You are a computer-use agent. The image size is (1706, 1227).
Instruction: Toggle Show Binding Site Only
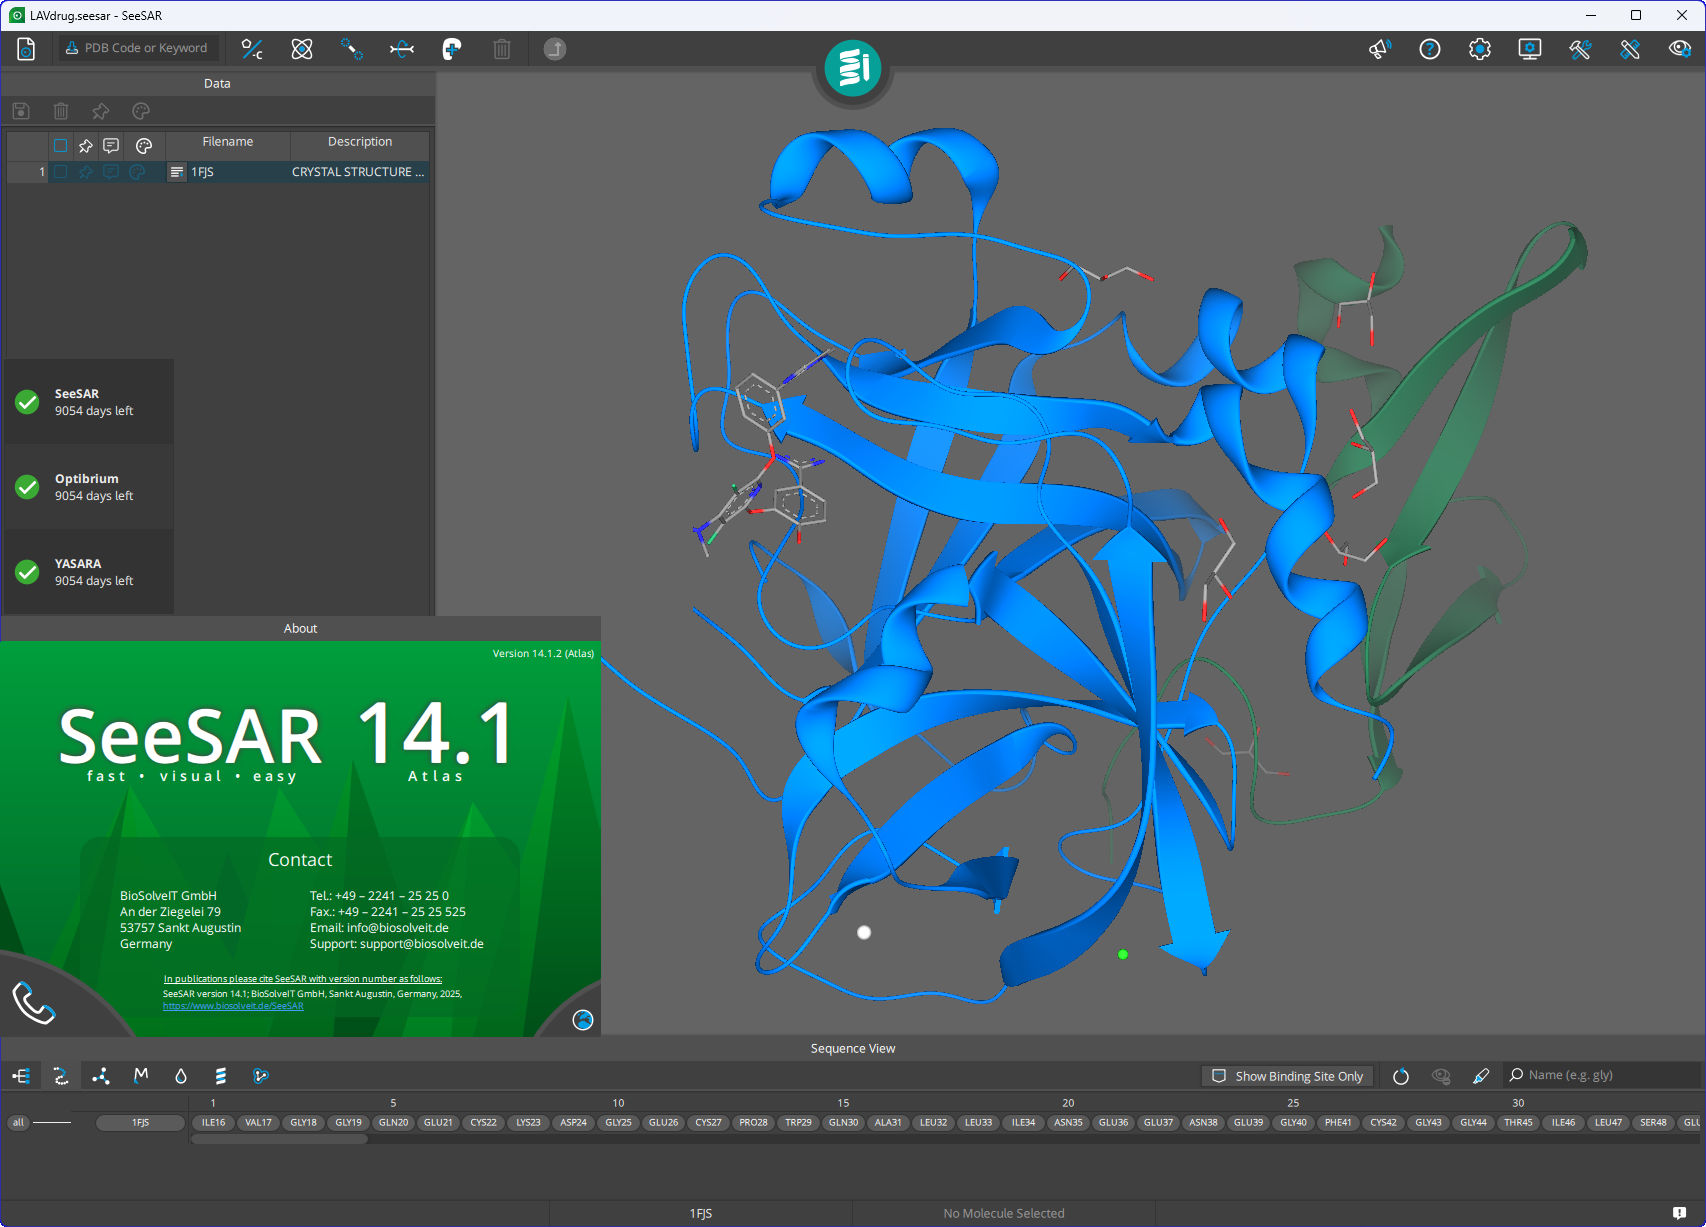pos(1288,1076)
